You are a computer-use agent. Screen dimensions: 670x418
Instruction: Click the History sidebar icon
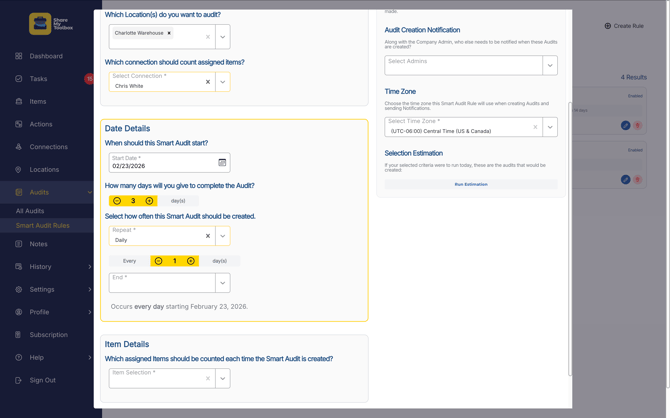click(x=18, y=267)
